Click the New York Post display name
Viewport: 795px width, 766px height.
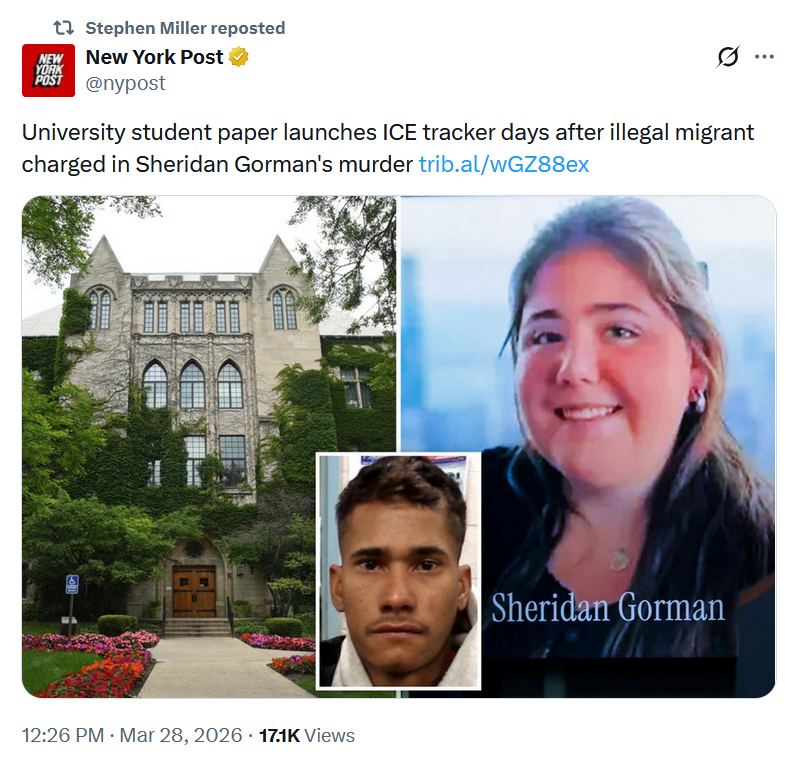click(154, 57)
